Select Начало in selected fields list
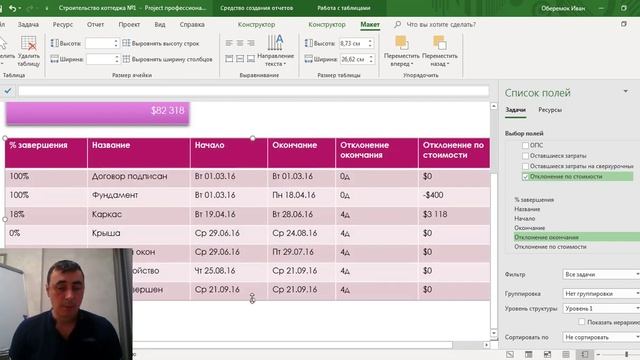 524,218
